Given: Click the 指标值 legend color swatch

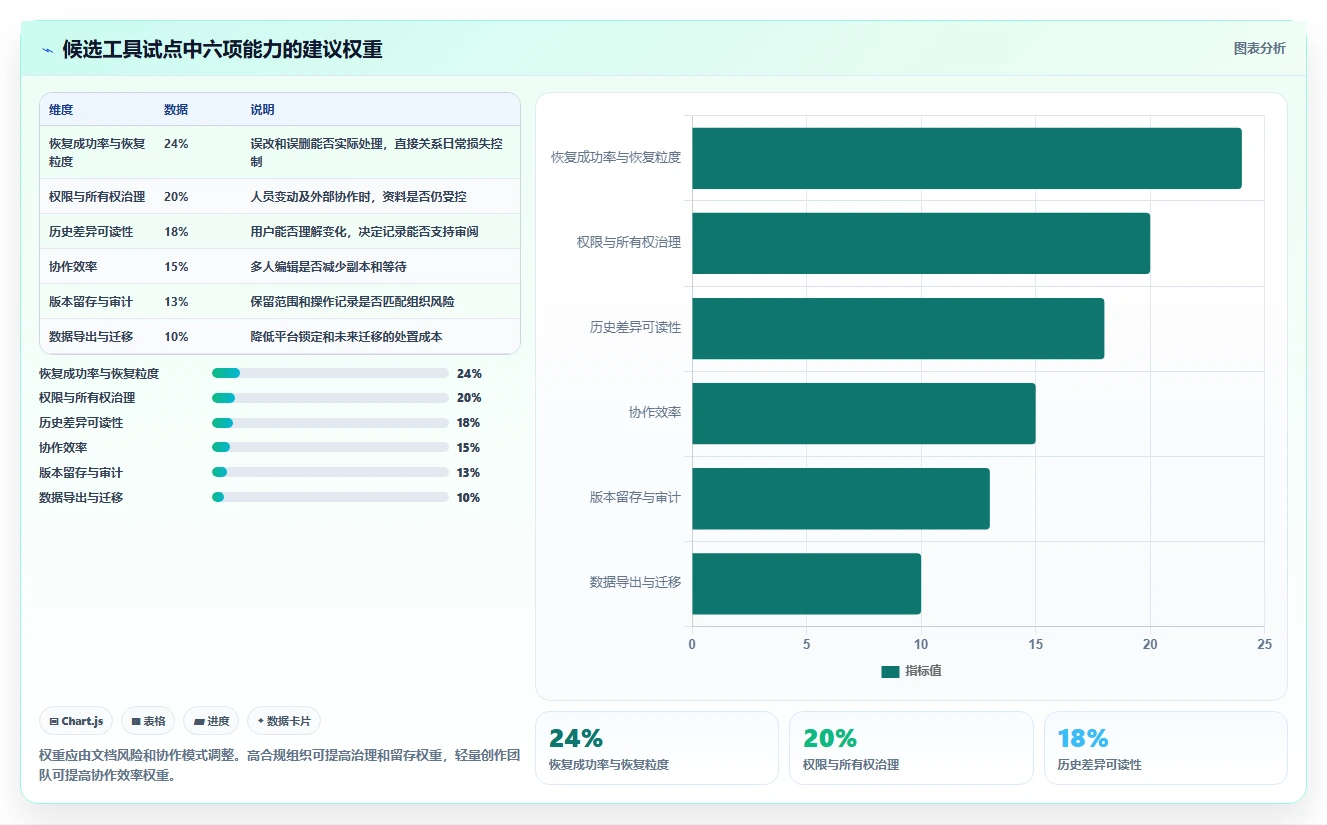Looking at the screenshot, I should 890,671.
